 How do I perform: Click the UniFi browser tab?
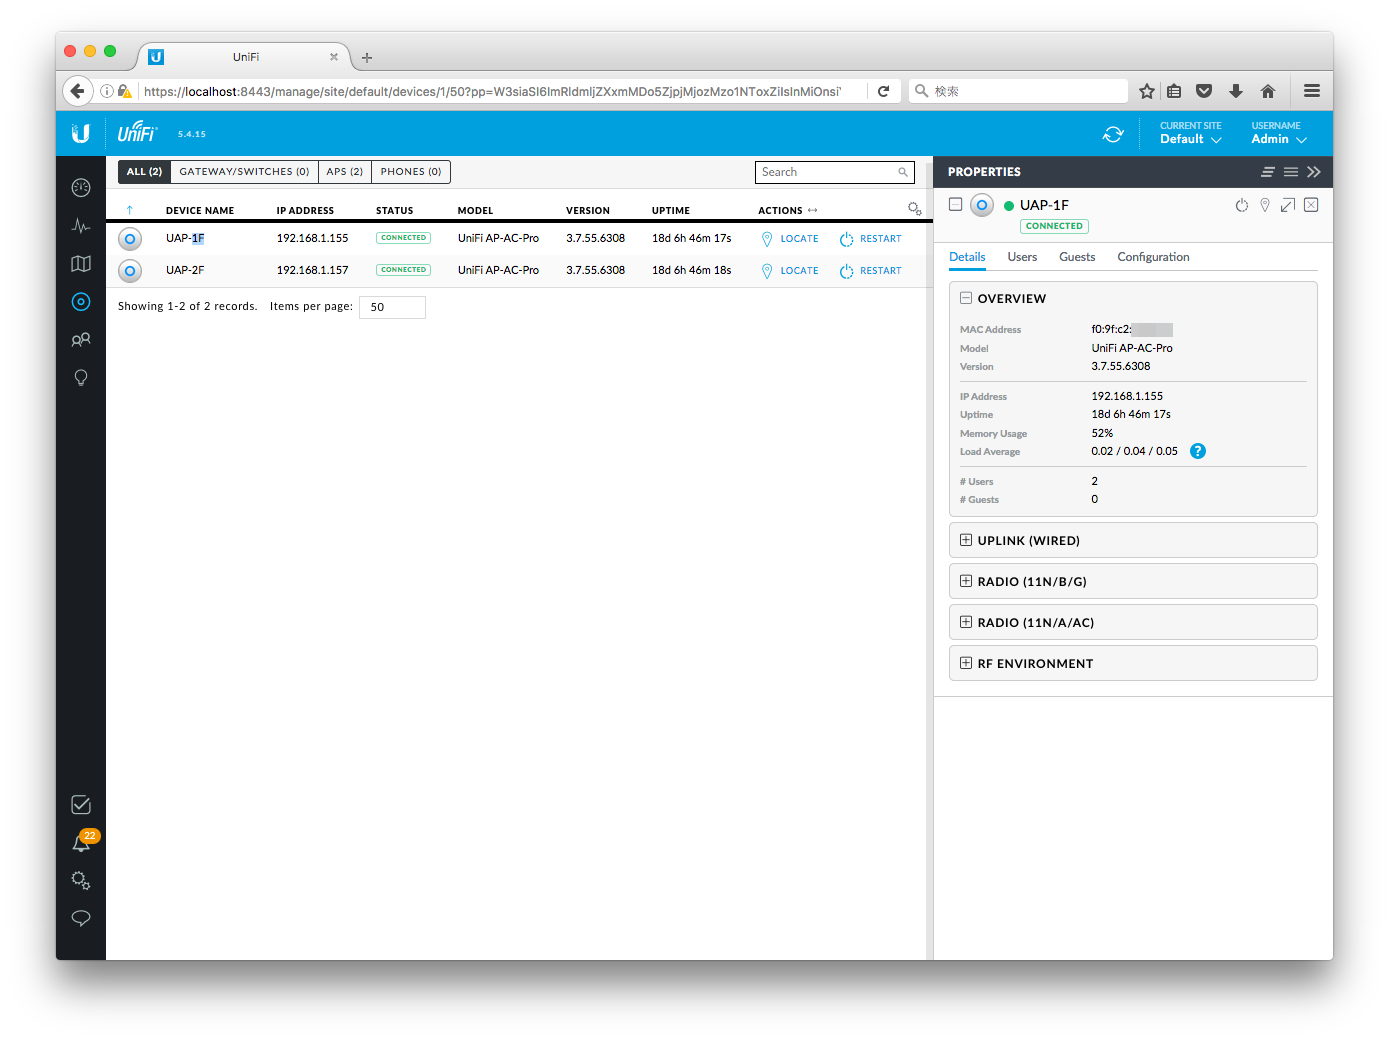244,57
